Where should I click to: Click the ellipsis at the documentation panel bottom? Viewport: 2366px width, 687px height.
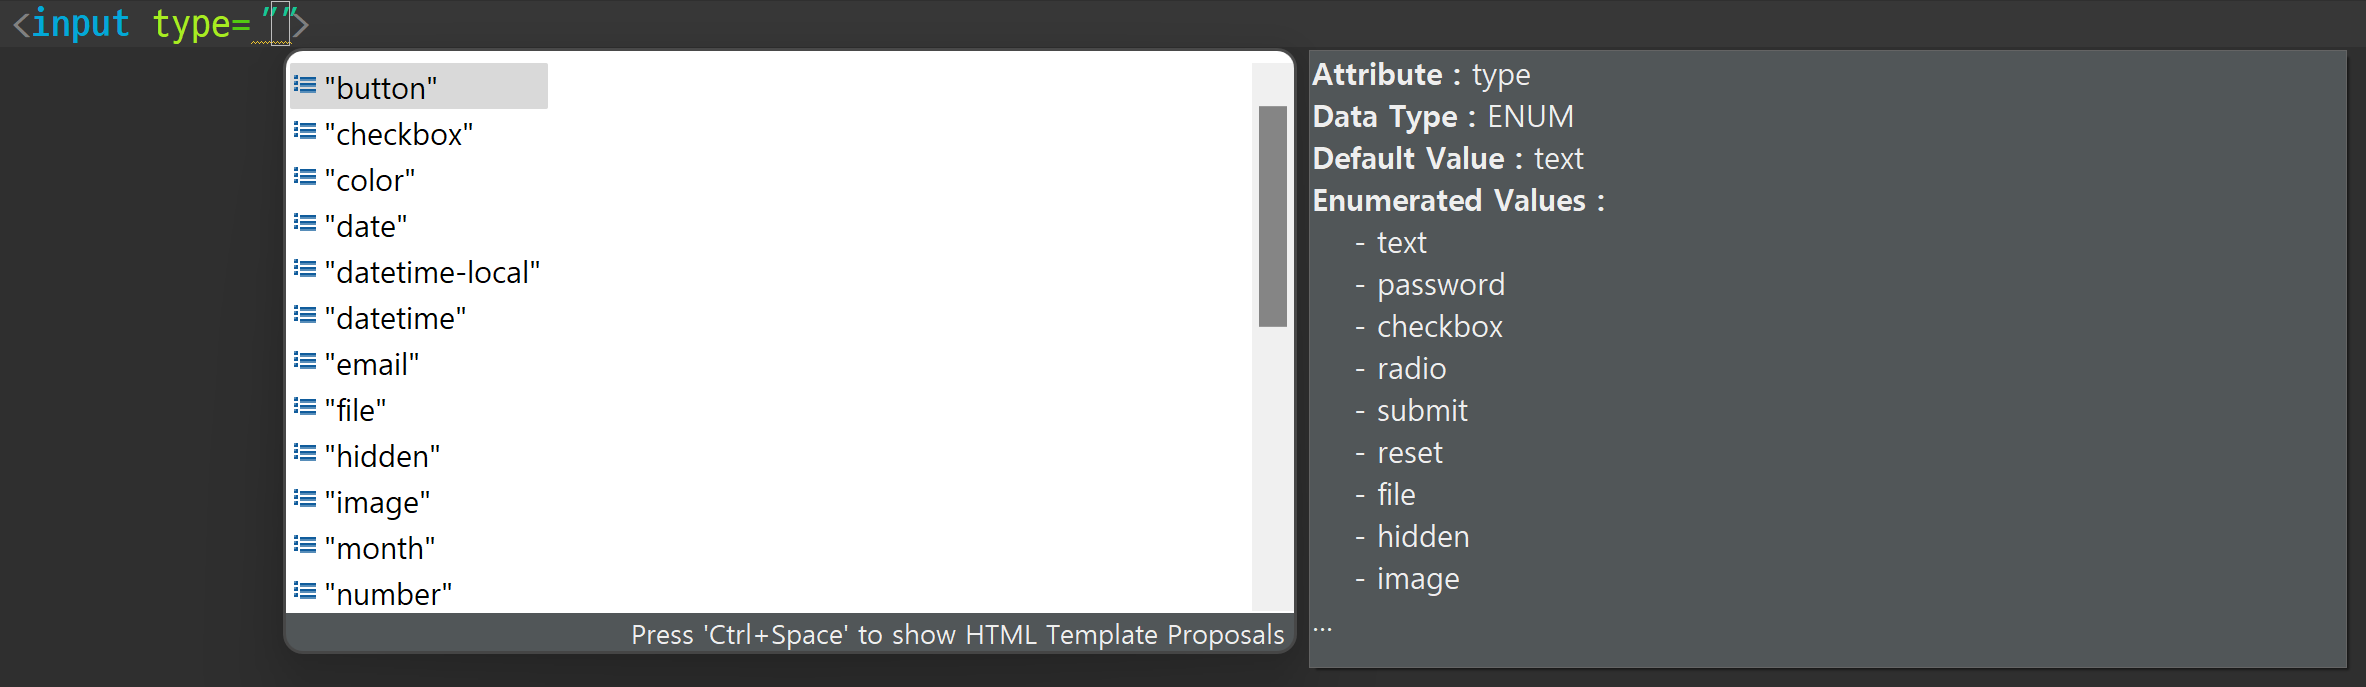tap(1322, 629)
